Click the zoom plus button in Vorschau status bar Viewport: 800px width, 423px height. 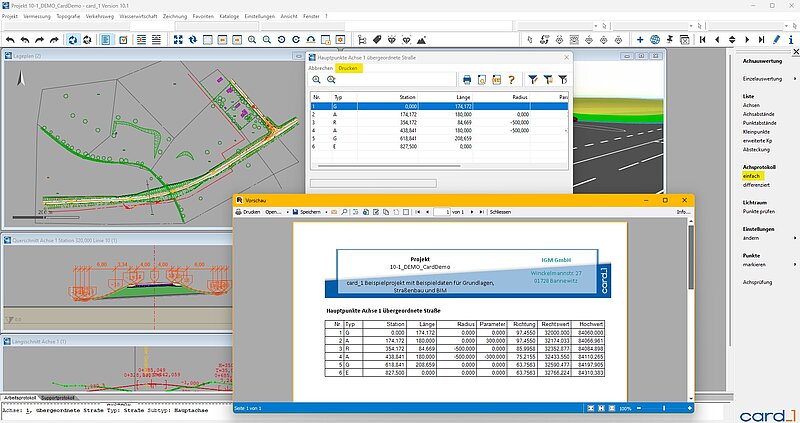point(689,408)
